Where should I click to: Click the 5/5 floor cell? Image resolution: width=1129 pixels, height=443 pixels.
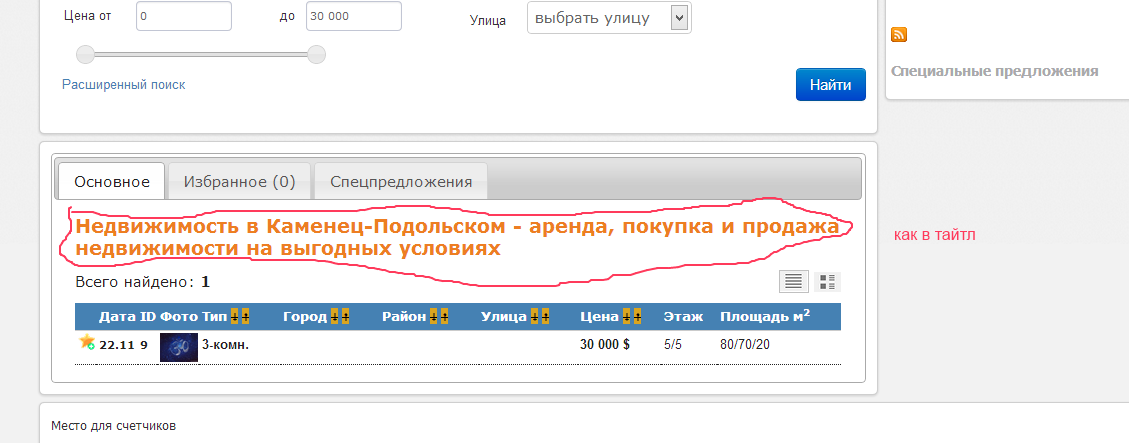point(673,344)
